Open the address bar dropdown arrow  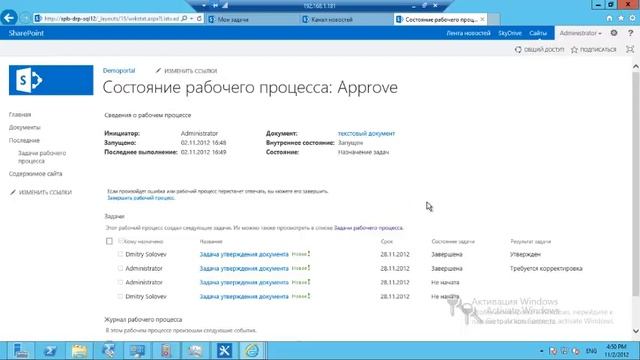(x=191, y=18)
